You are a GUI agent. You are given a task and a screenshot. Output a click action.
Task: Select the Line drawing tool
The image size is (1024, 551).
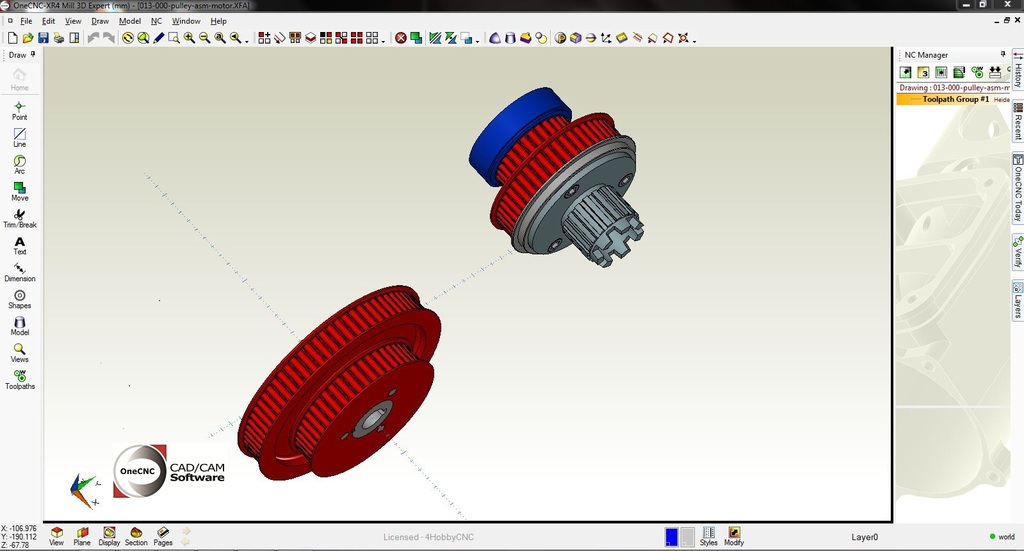[x=19, y=137]
